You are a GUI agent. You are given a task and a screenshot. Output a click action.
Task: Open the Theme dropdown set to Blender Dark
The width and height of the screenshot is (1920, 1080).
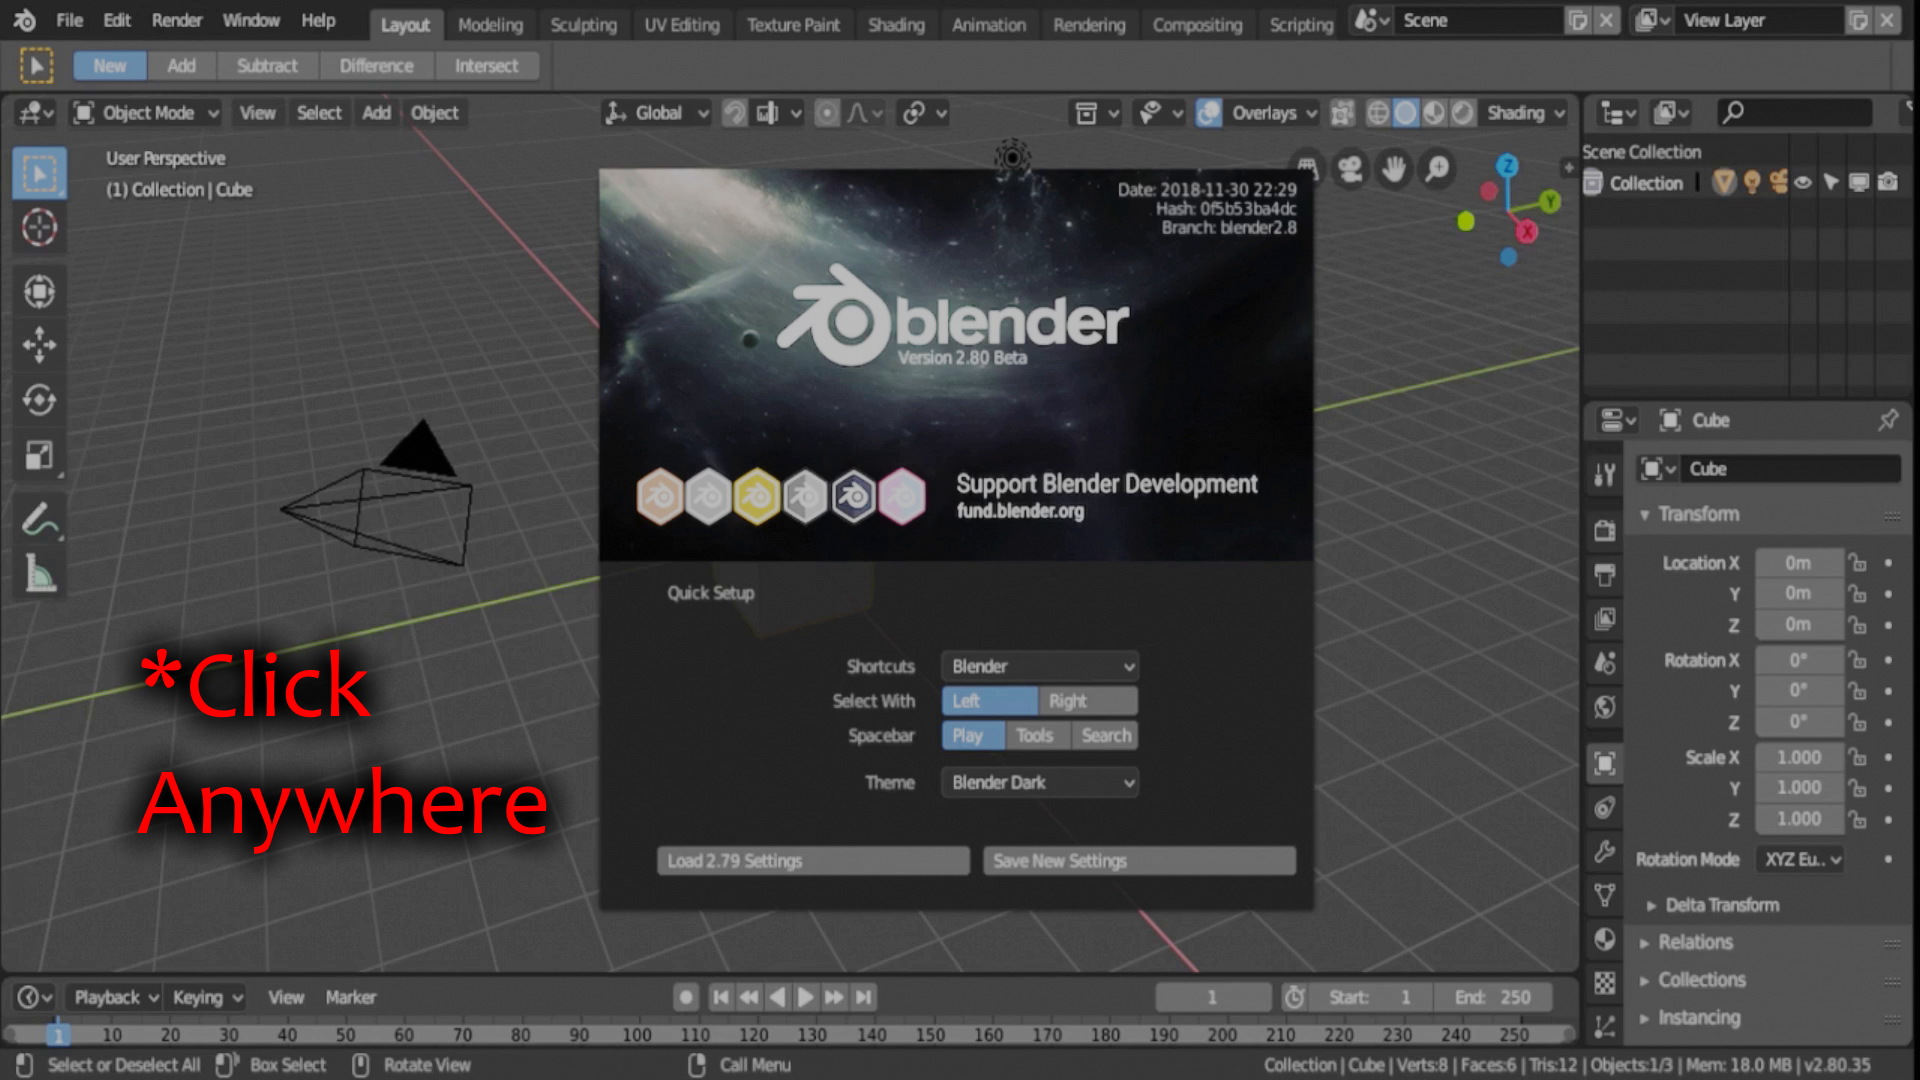1039,782
